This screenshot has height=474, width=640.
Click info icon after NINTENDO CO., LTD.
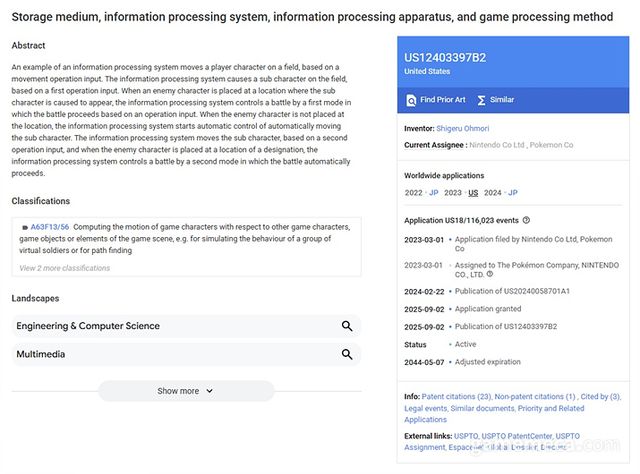point(490,274)
